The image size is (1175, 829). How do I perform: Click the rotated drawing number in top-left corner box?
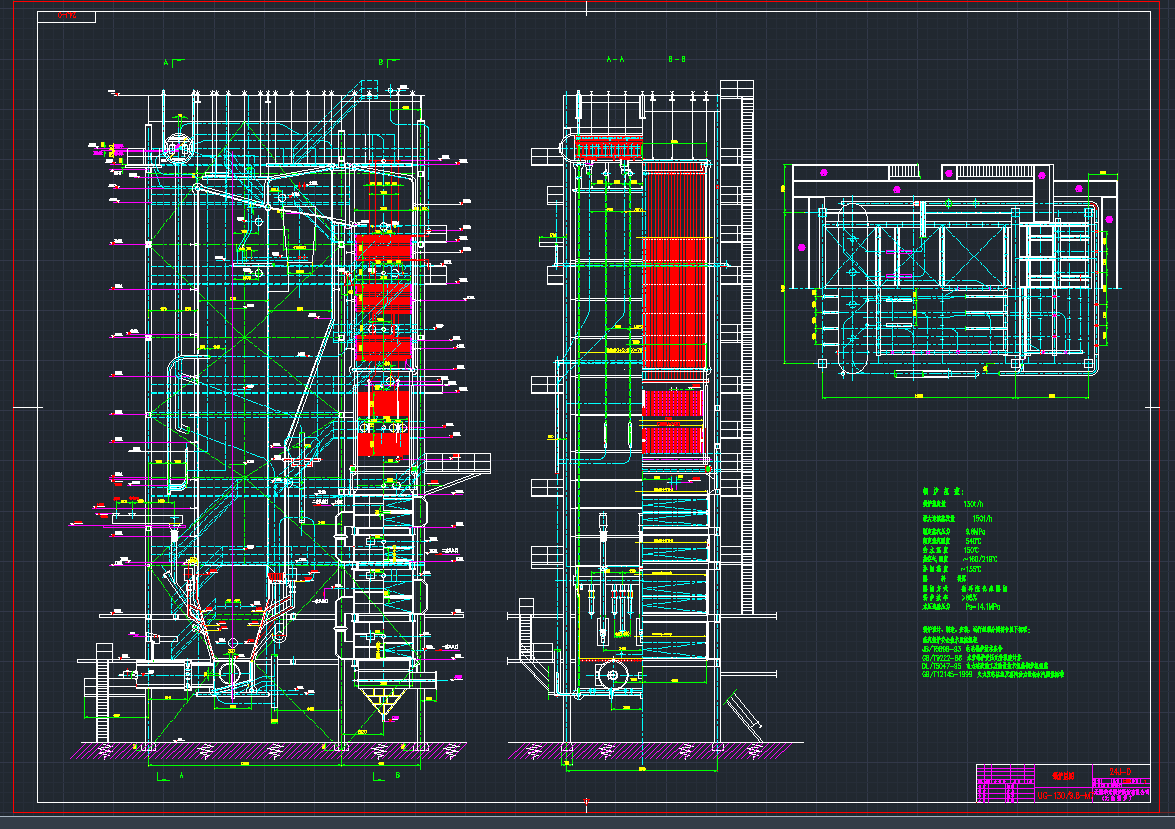67,16
